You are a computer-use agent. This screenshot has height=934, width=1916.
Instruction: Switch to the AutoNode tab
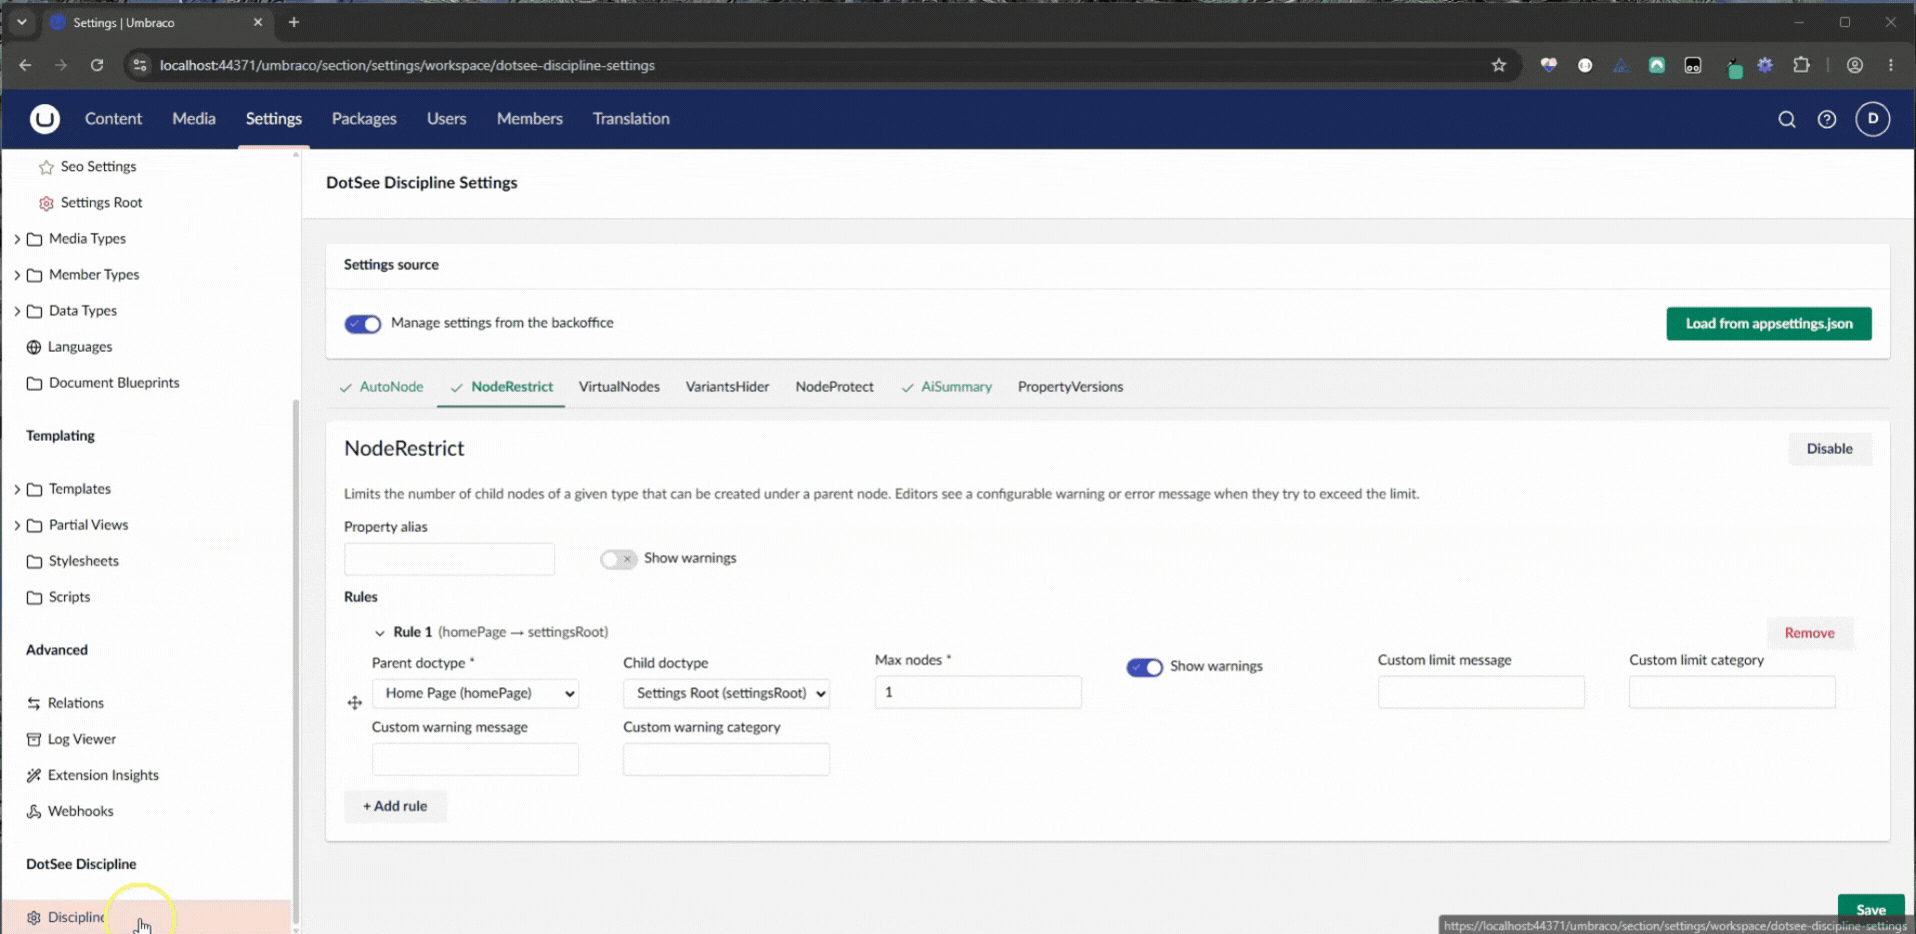tap(381, 387)
